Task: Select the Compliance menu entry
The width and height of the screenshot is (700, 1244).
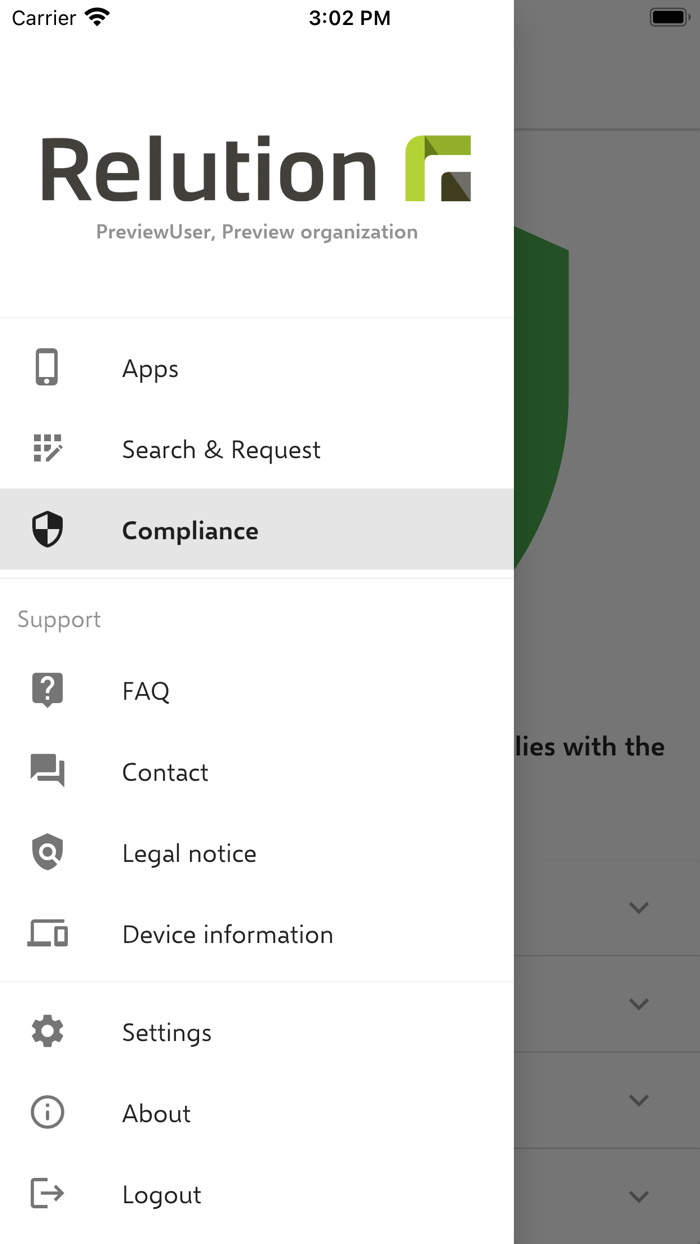Action: pos(257,530)
